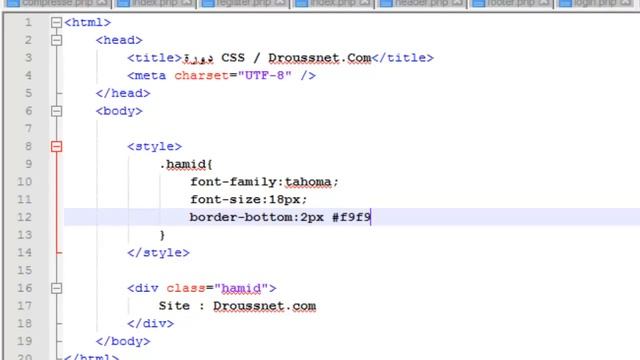640x360 pixels.
Task: Place cursor on the opening <head> tag
Action: [x=119, y=40]
